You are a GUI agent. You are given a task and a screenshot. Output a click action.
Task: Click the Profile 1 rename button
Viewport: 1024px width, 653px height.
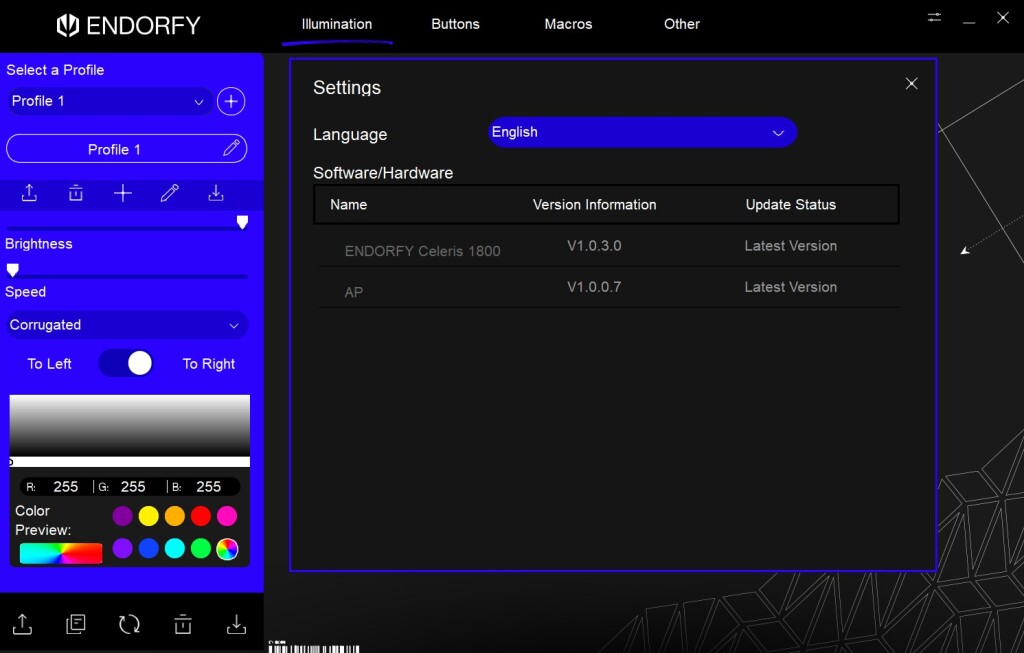click(x=231, y=148)
